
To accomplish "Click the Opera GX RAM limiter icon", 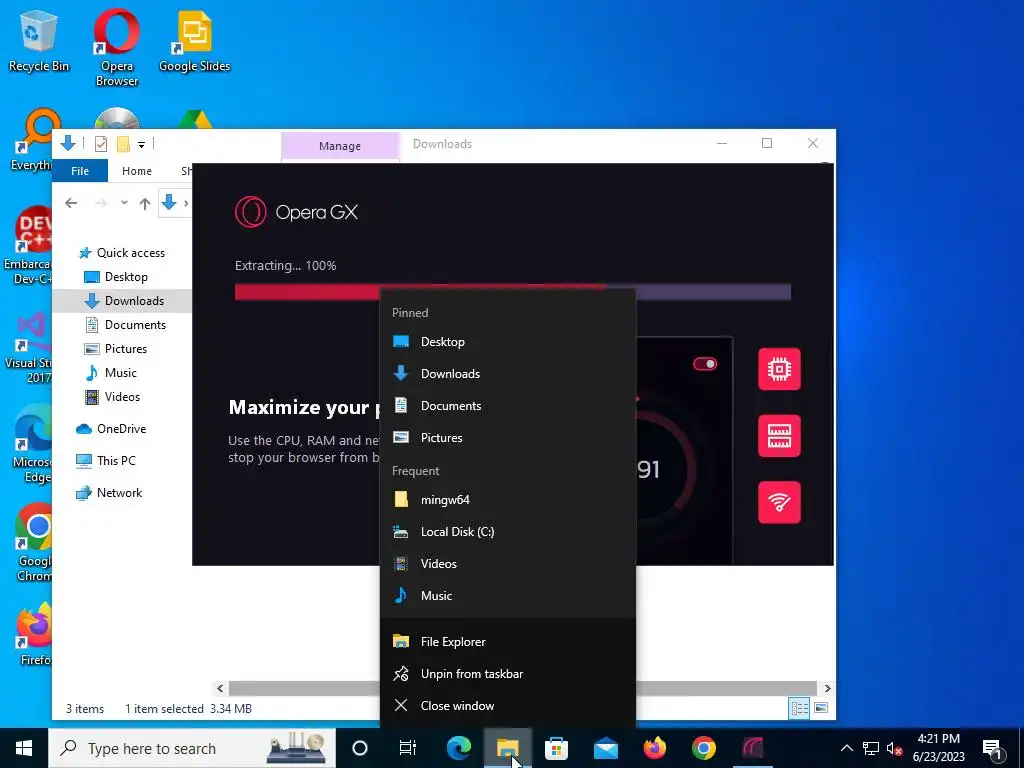I will click(779, 436).
